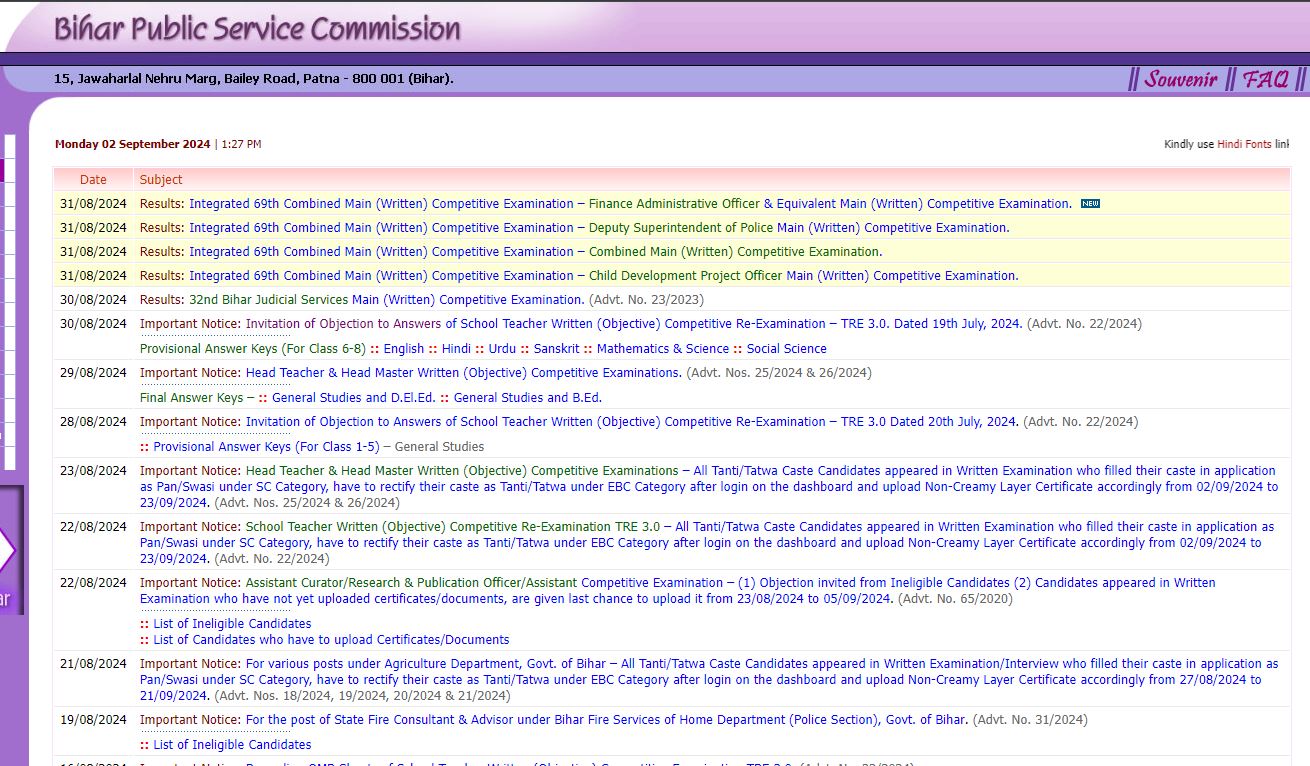Open English provisional answer key for Class 6-8

(x=404, y=349)
